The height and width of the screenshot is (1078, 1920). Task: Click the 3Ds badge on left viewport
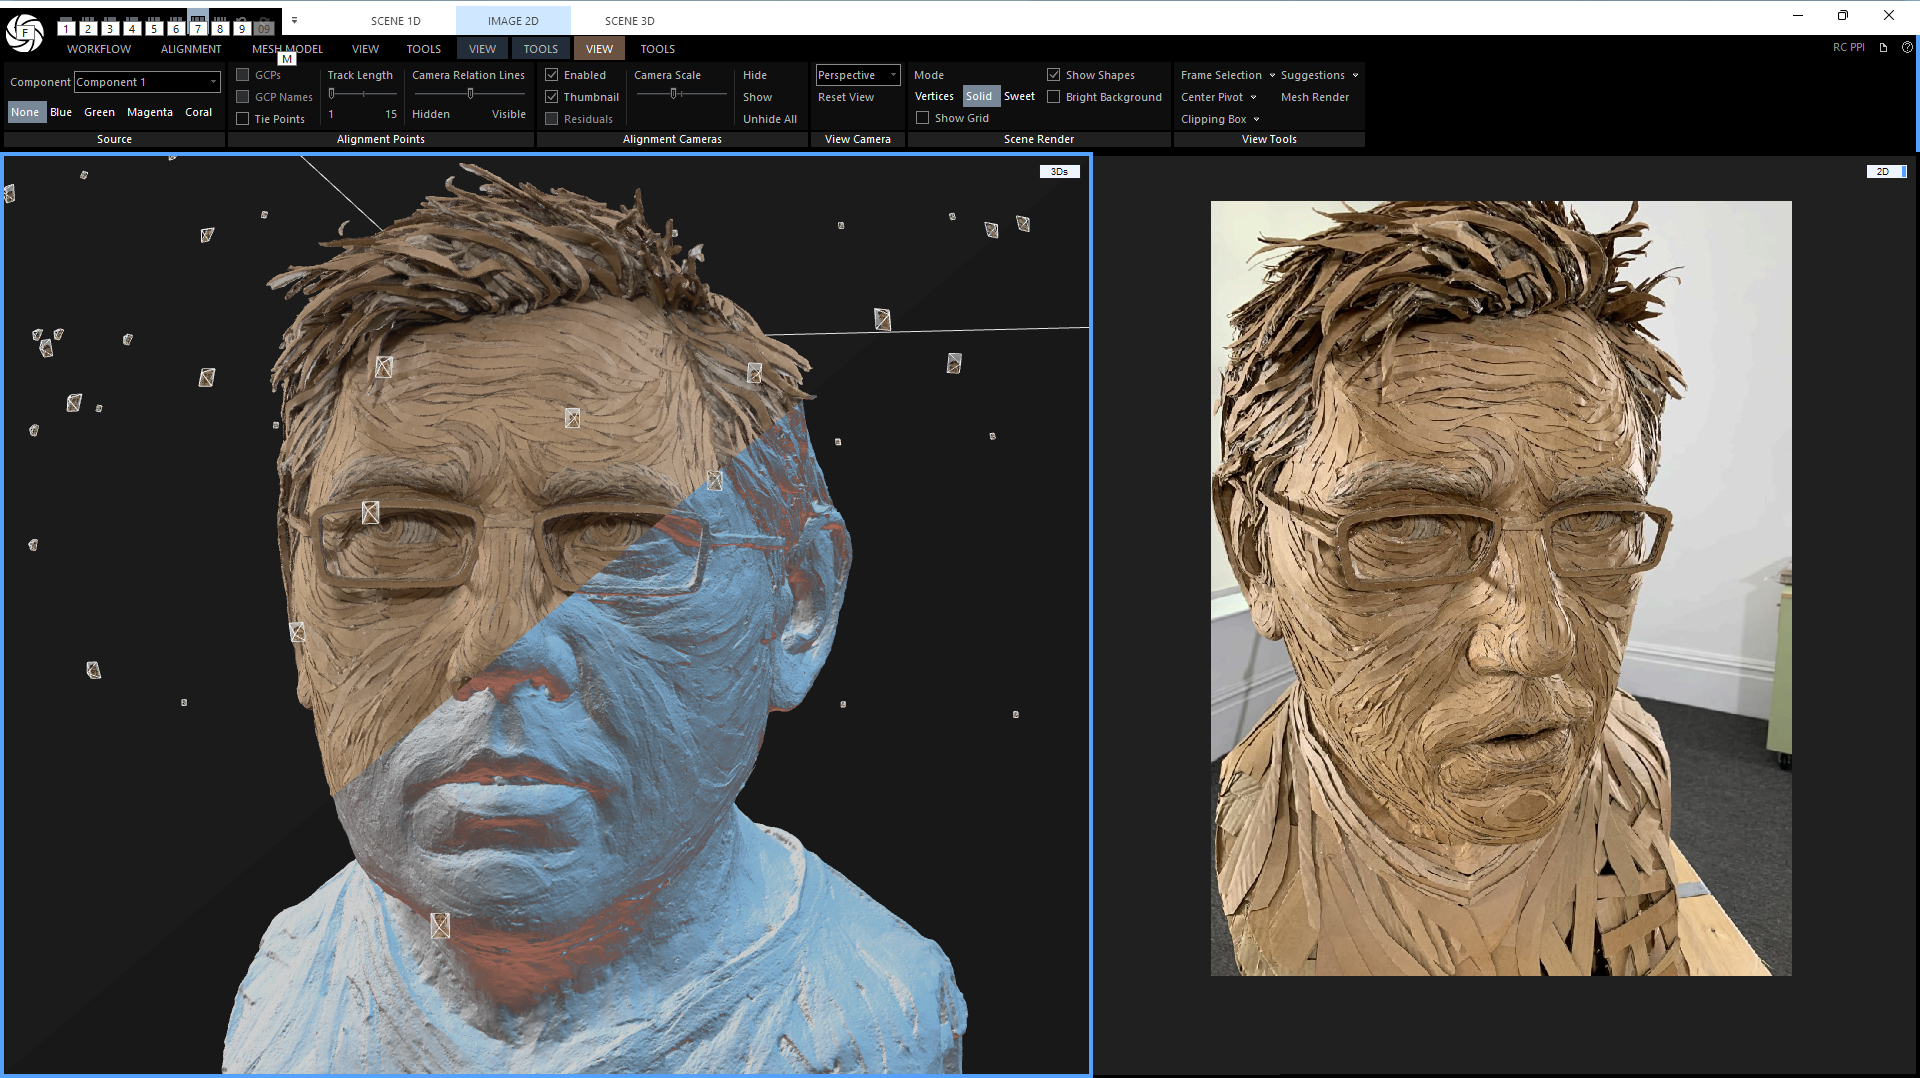(x=1059, y=171)
